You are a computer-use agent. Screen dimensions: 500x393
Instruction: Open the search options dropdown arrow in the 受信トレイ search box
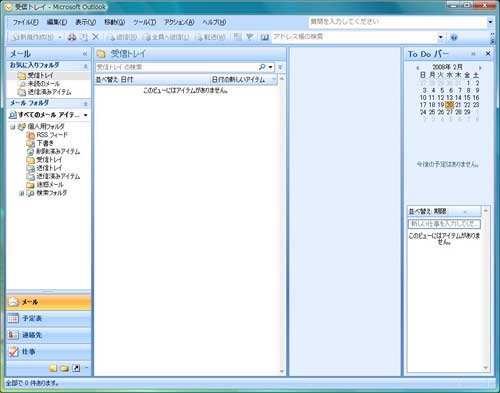pos(270,67)
